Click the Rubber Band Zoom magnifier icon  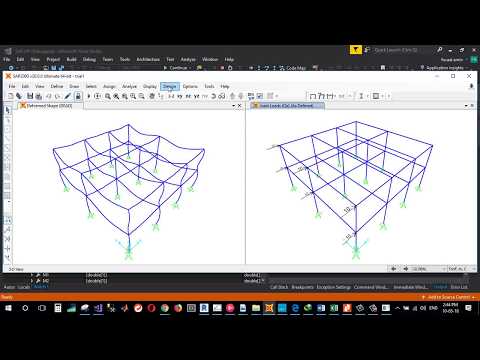108,96
